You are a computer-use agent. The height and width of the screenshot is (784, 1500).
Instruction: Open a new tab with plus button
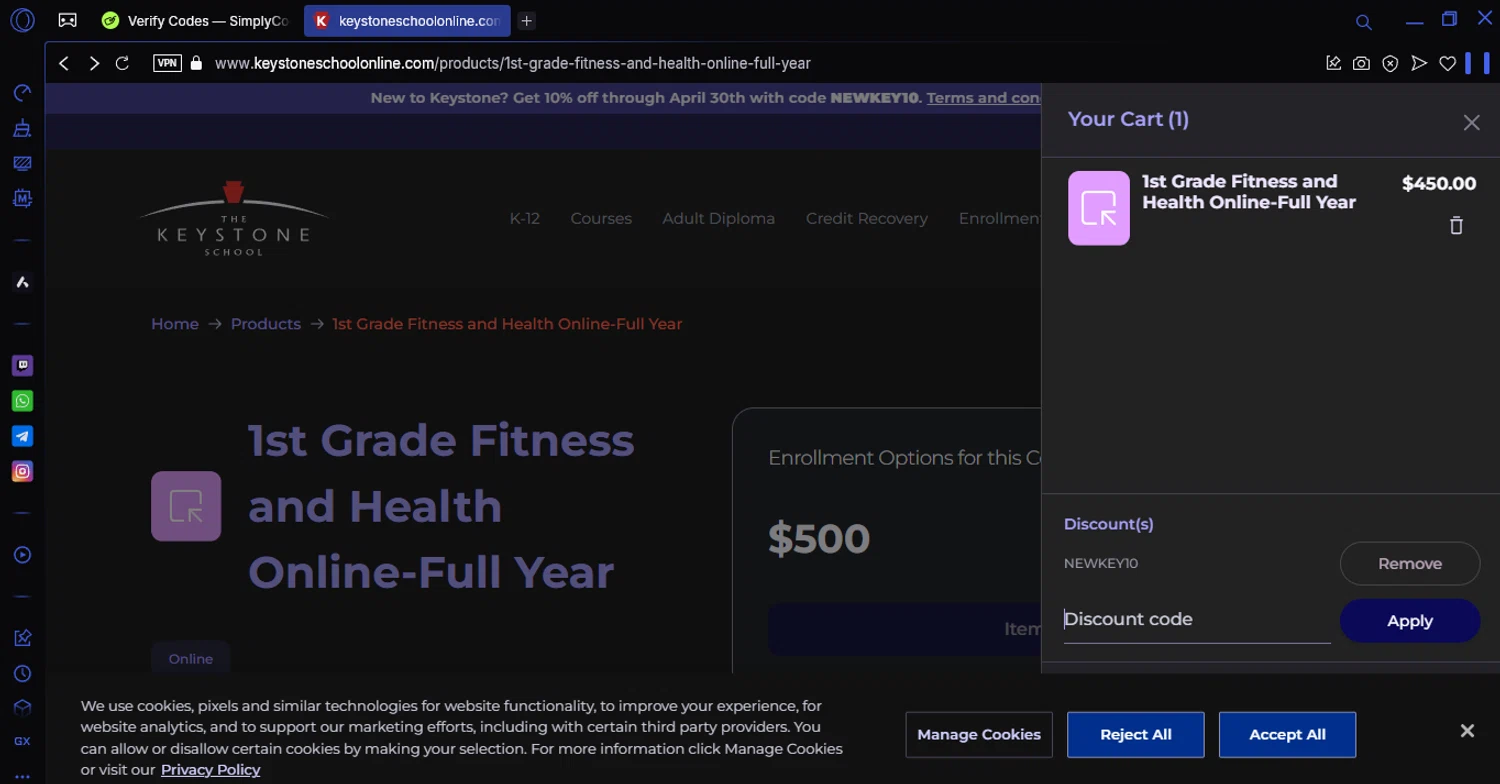526,20
